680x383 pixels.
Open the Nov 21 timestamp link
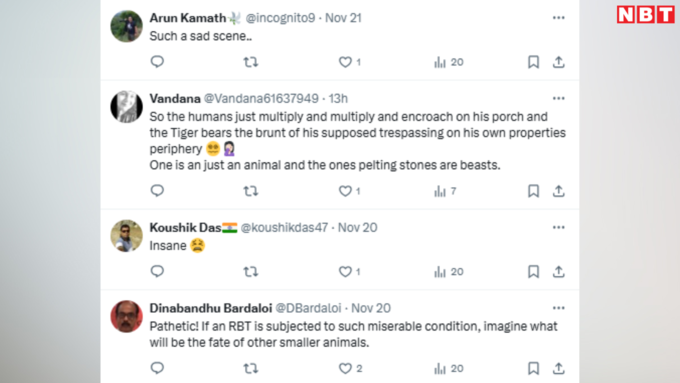click(x=343, y=18)
